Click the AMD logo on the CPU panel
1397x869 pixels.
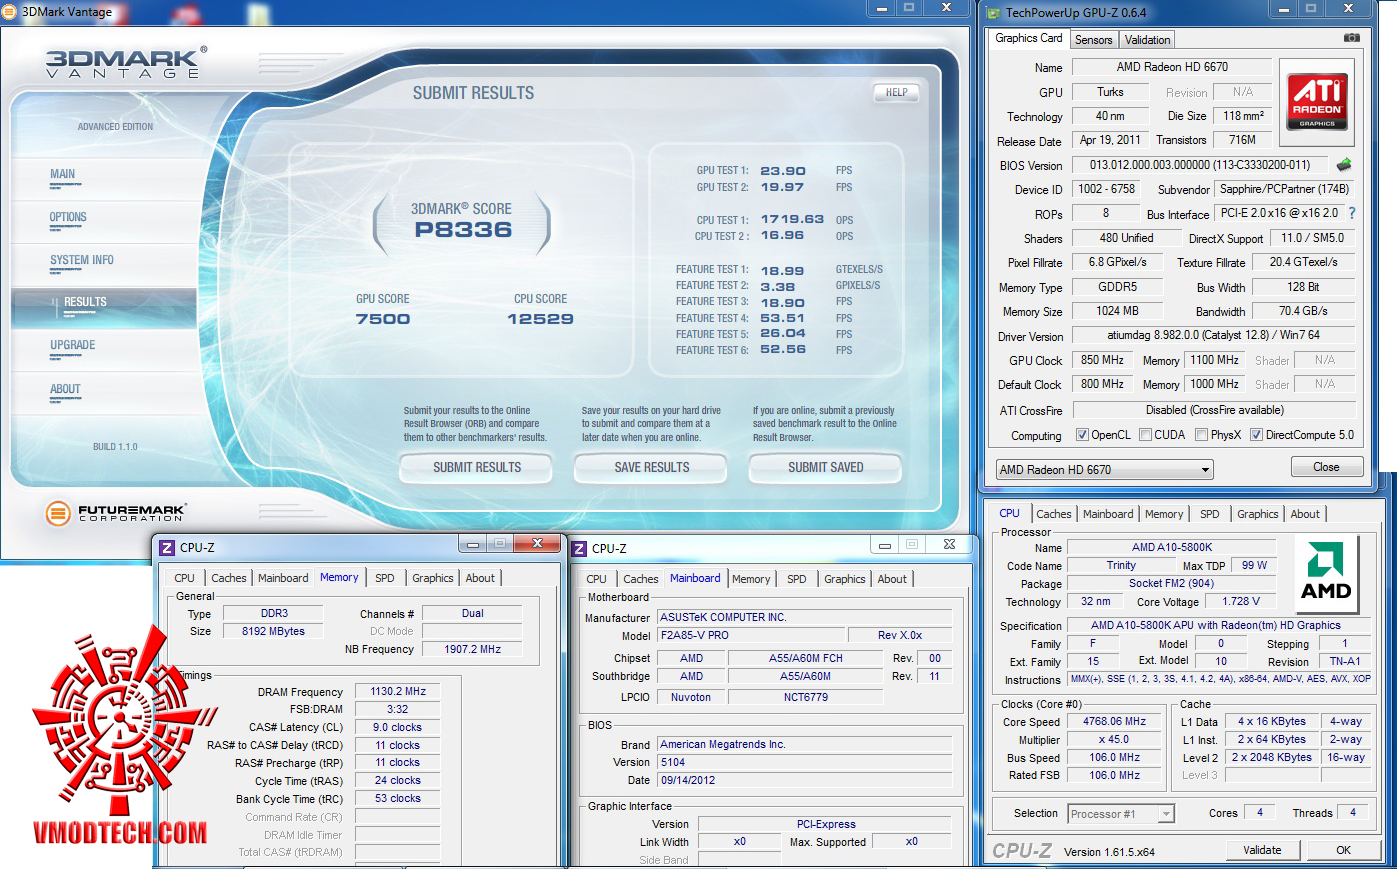[1326, 572]
